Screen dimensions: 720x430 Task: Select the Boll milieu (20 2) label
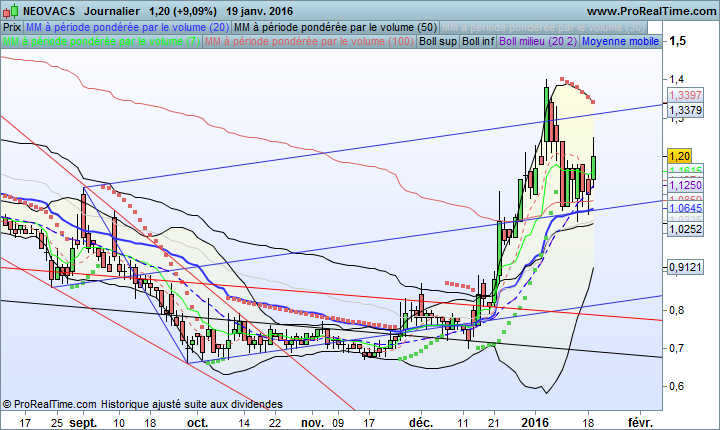(x=537, y=42)
